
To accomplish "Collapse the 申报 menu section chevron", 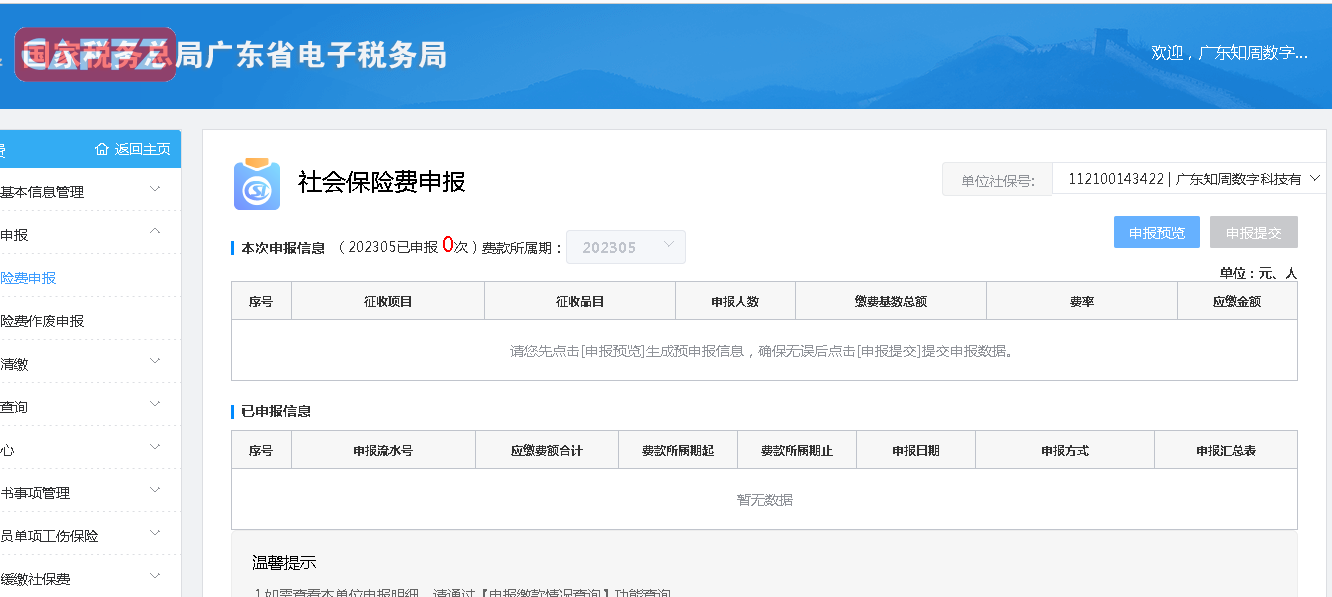I will click(155, 232).
